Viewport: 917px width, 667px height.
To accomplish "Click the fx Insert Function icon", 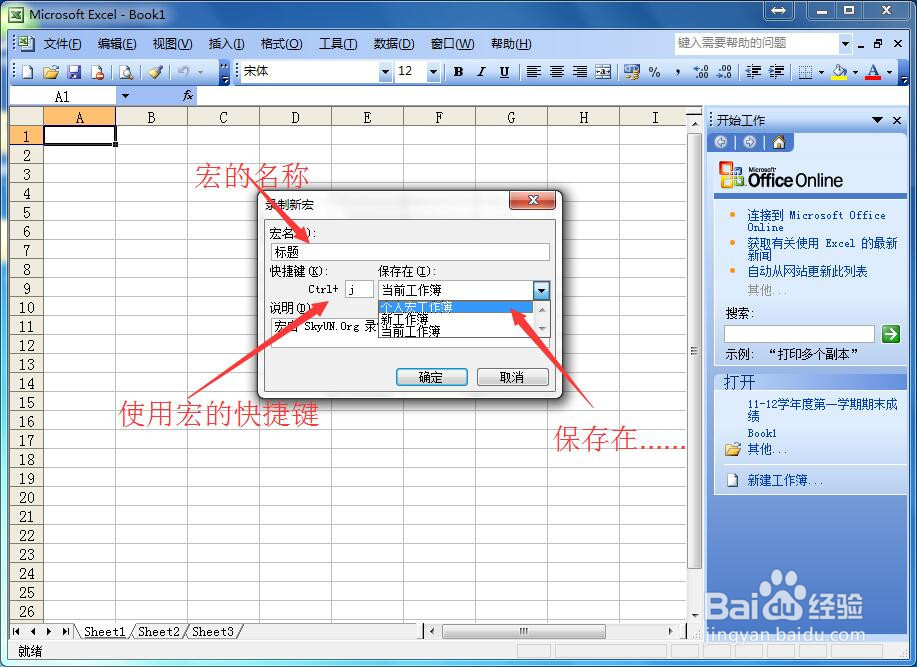I will [188, 95].
